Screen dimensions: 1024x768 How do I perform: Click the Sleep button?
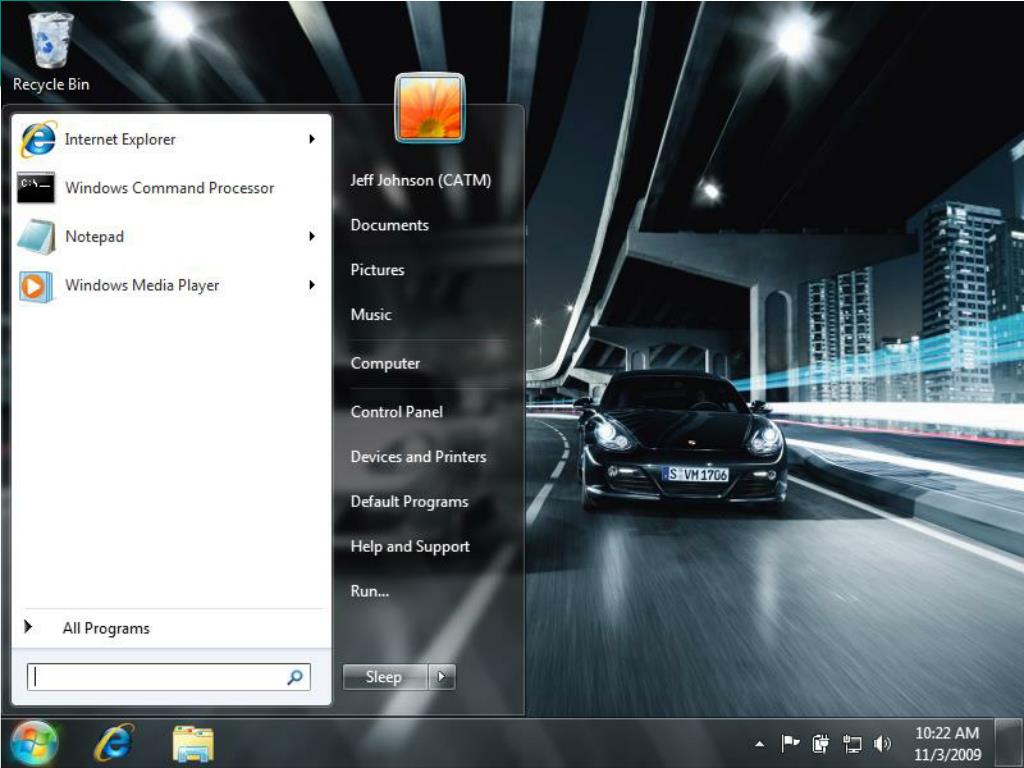[385, 677]
